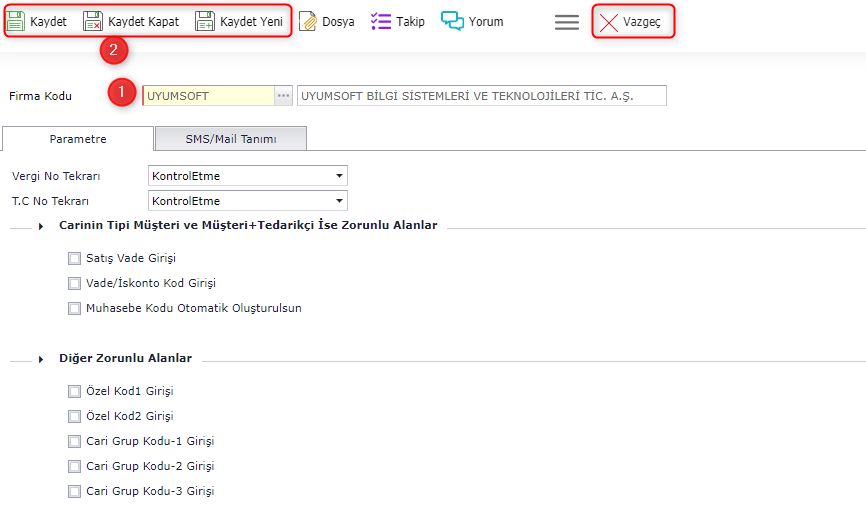Click into the Firma Kodu input field

coord(208,96)
